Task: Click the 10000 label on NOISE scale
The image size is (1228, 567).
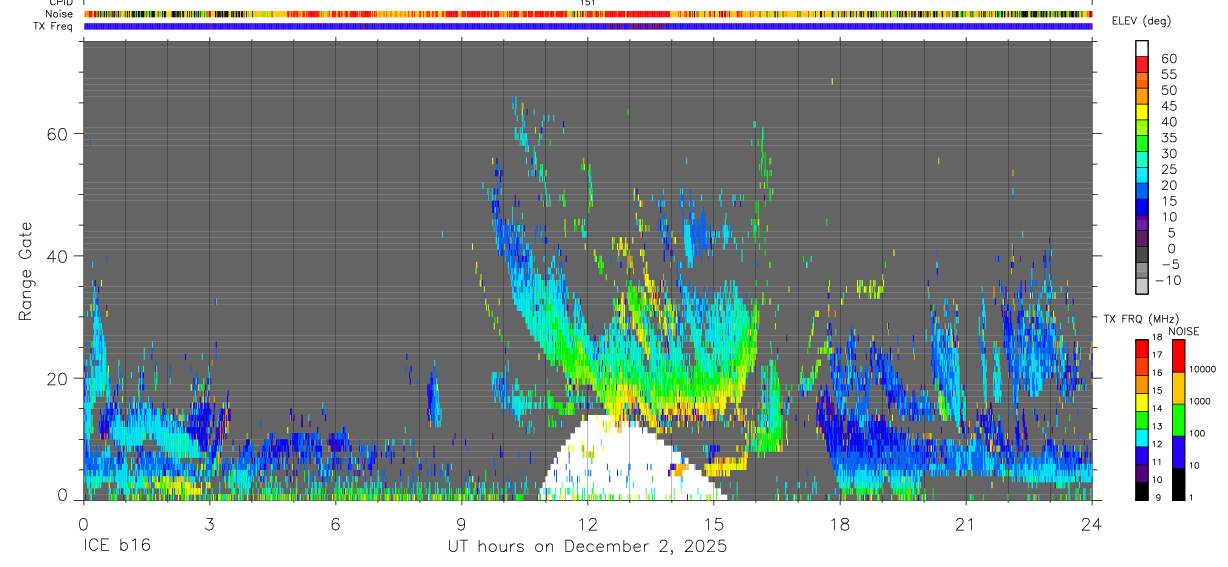Action: [x=1202, y=369]
